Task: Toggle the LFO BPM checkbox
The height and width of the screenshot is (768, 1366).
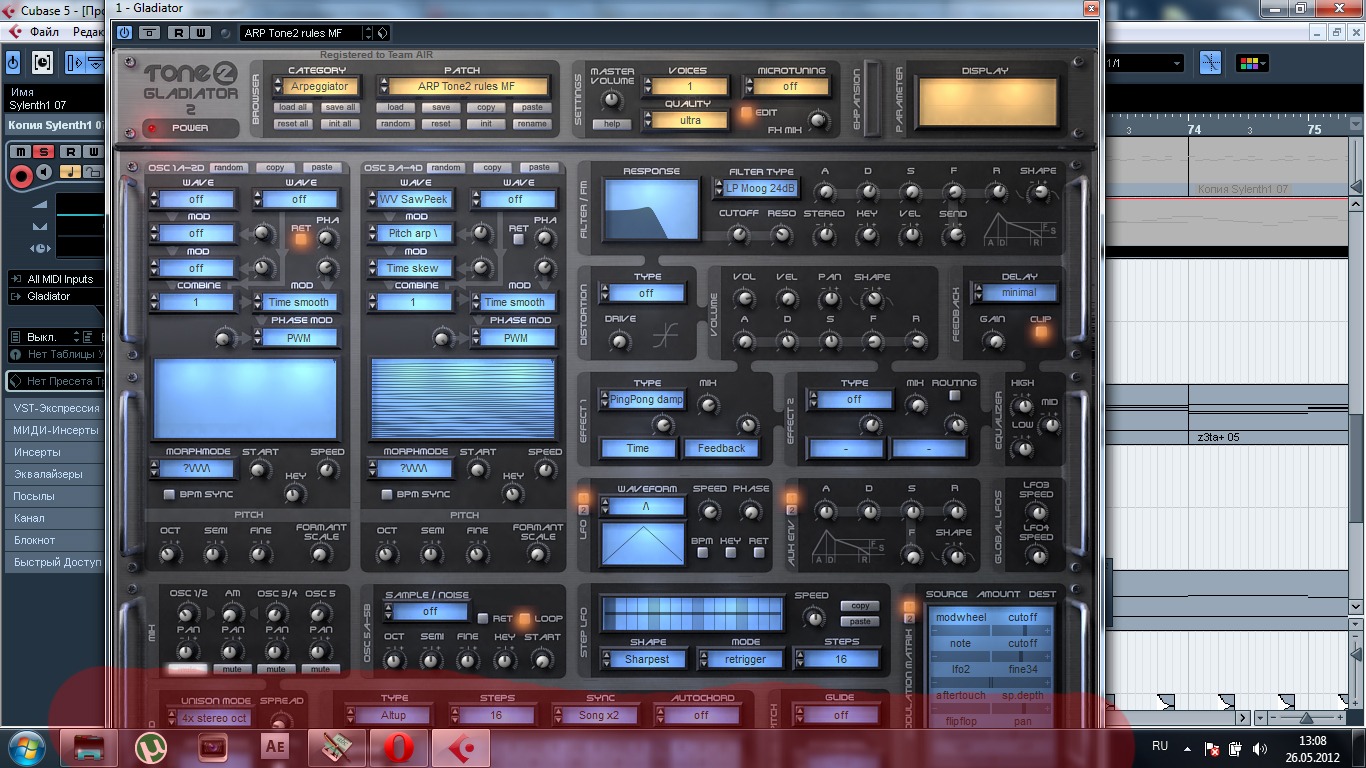Action: click(x=702, y=553)
